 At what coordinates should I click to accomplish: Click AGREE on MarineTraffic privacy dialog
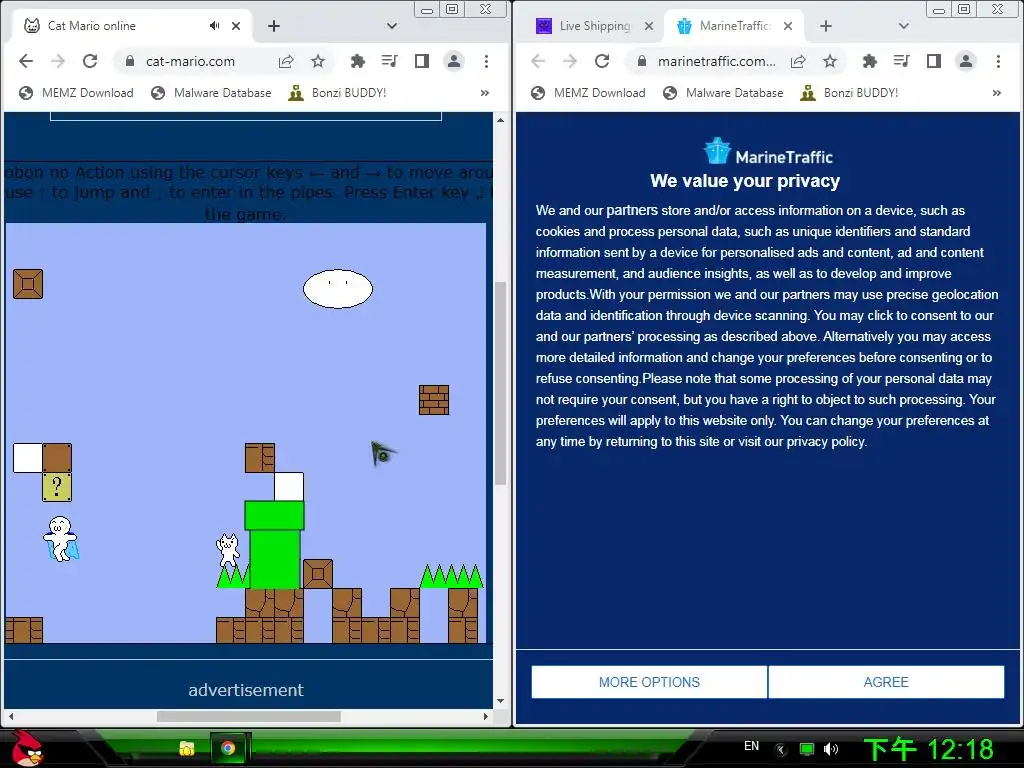886,682
